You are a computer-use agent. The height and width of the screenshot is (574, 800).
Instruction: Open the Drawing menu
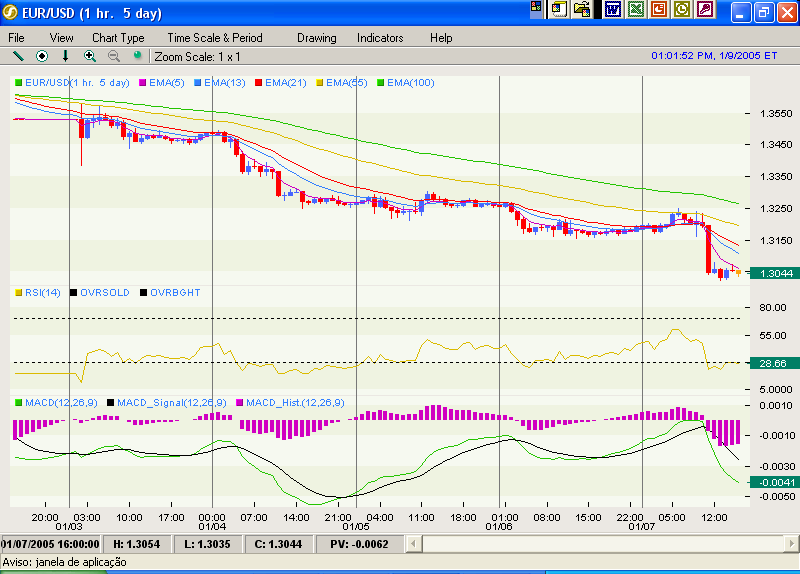pyautogui.click(x=317, y=38)
